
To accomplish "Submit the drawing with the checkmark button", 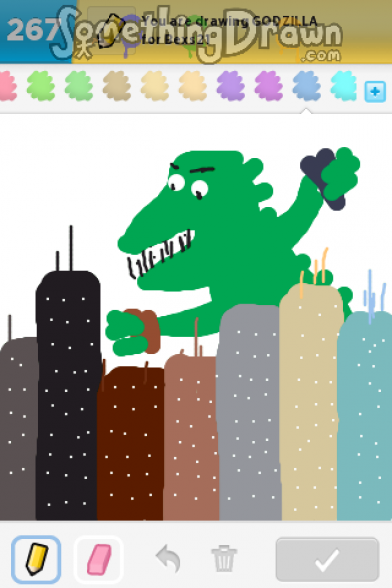I will 327,560.
